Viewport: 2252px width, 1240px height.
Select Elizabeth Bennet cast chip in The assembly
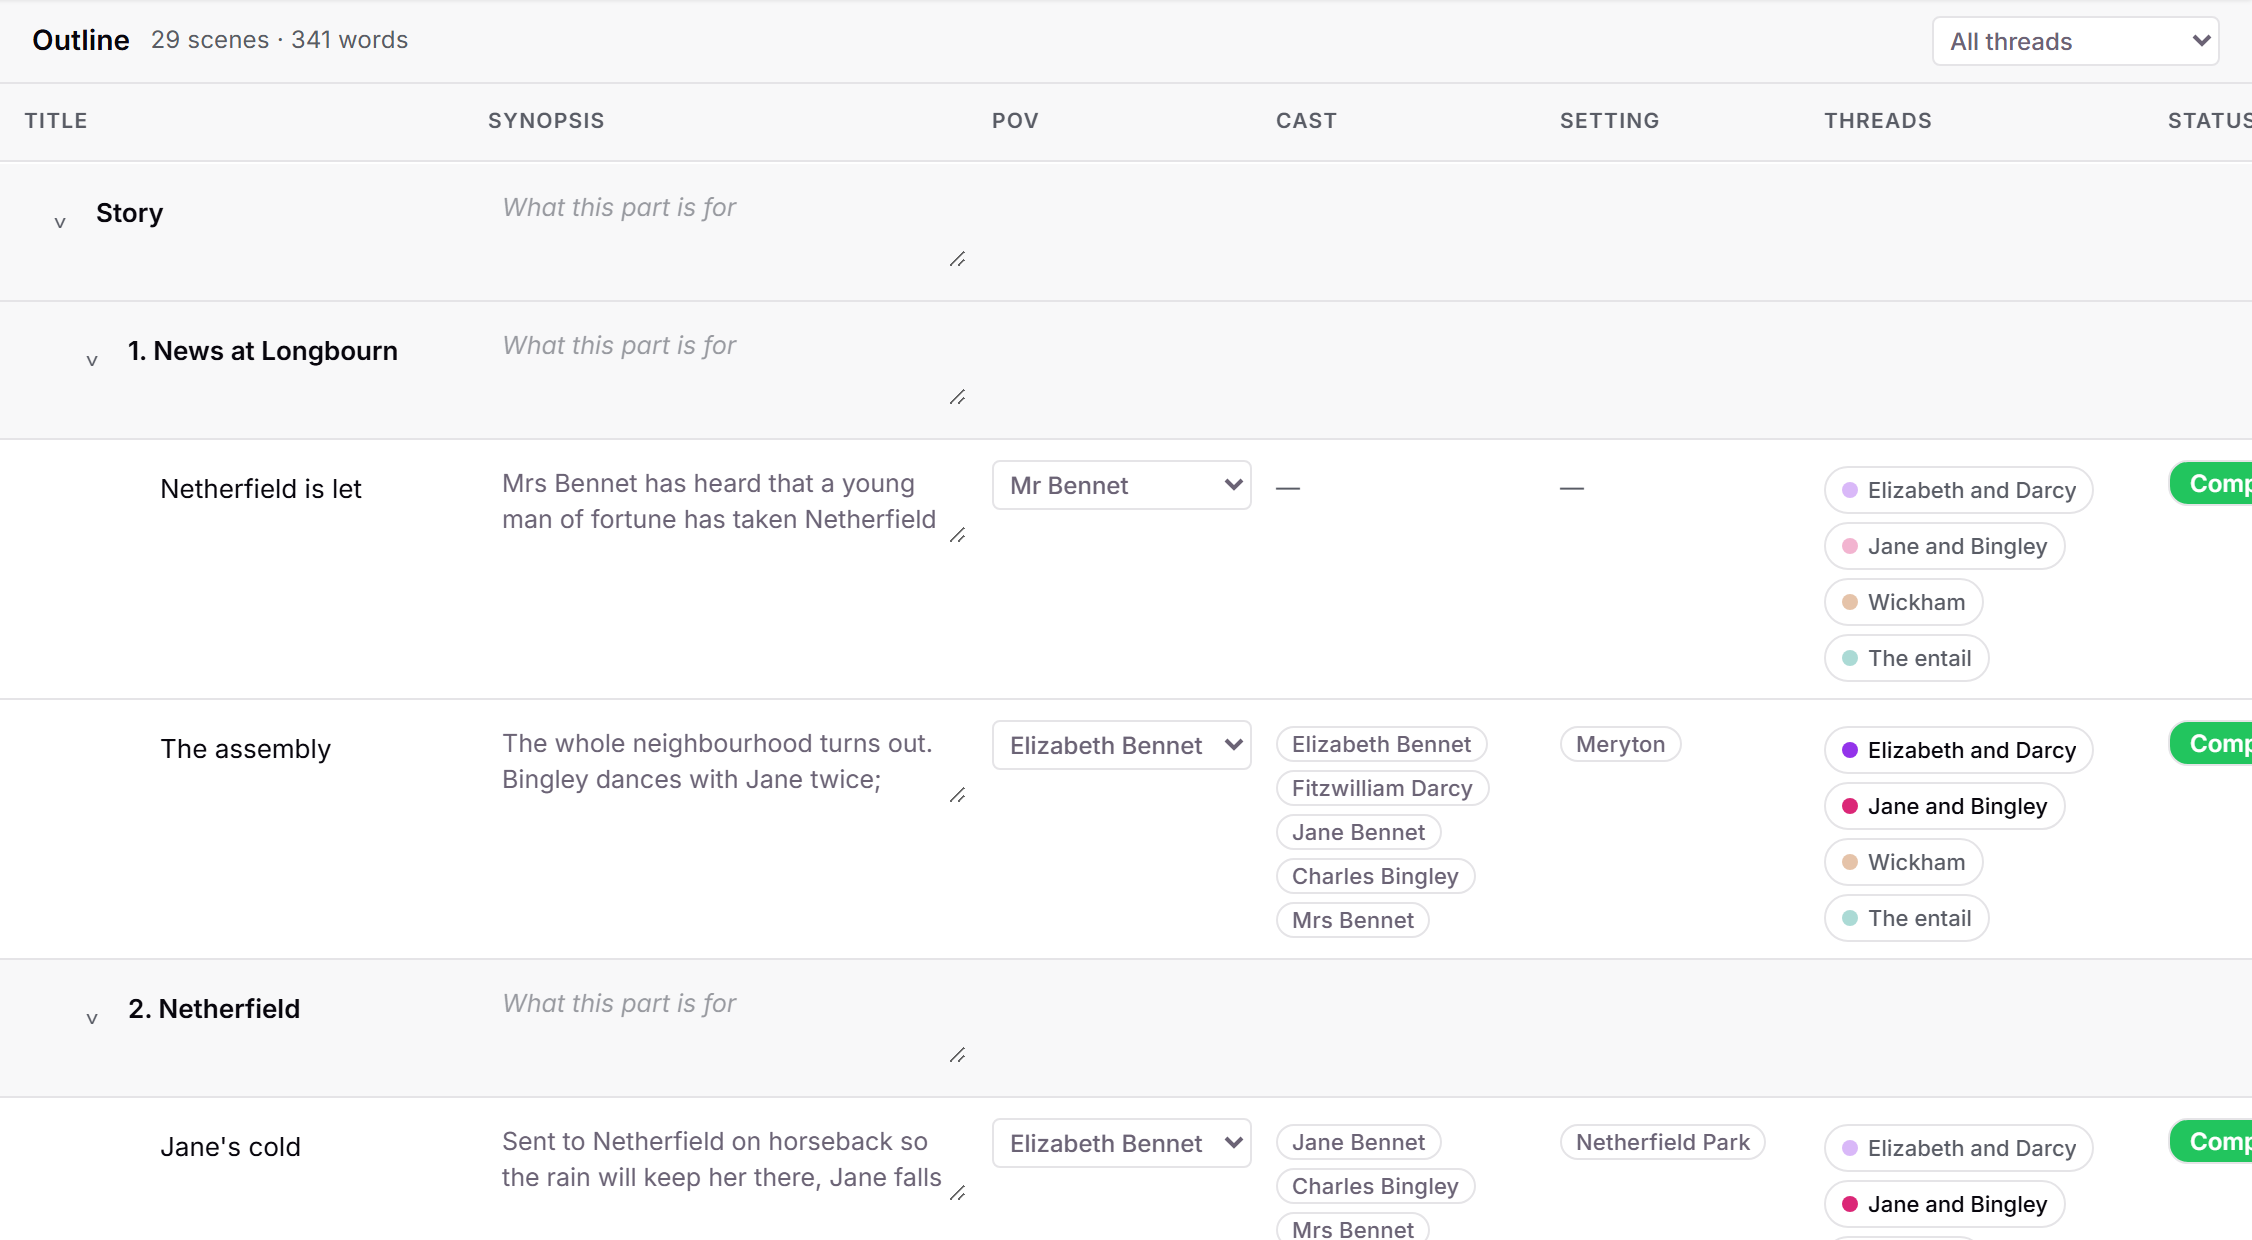coord(1381,744)
